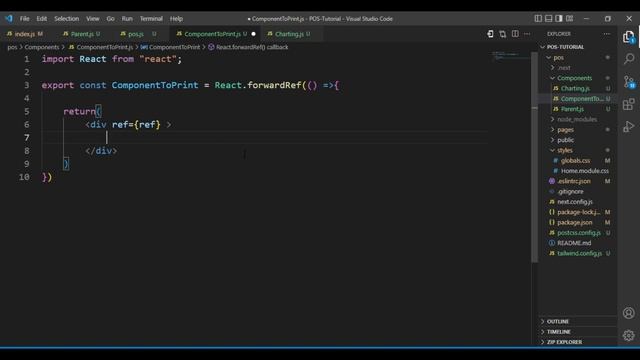Open the Edit menu

(42, 19)
